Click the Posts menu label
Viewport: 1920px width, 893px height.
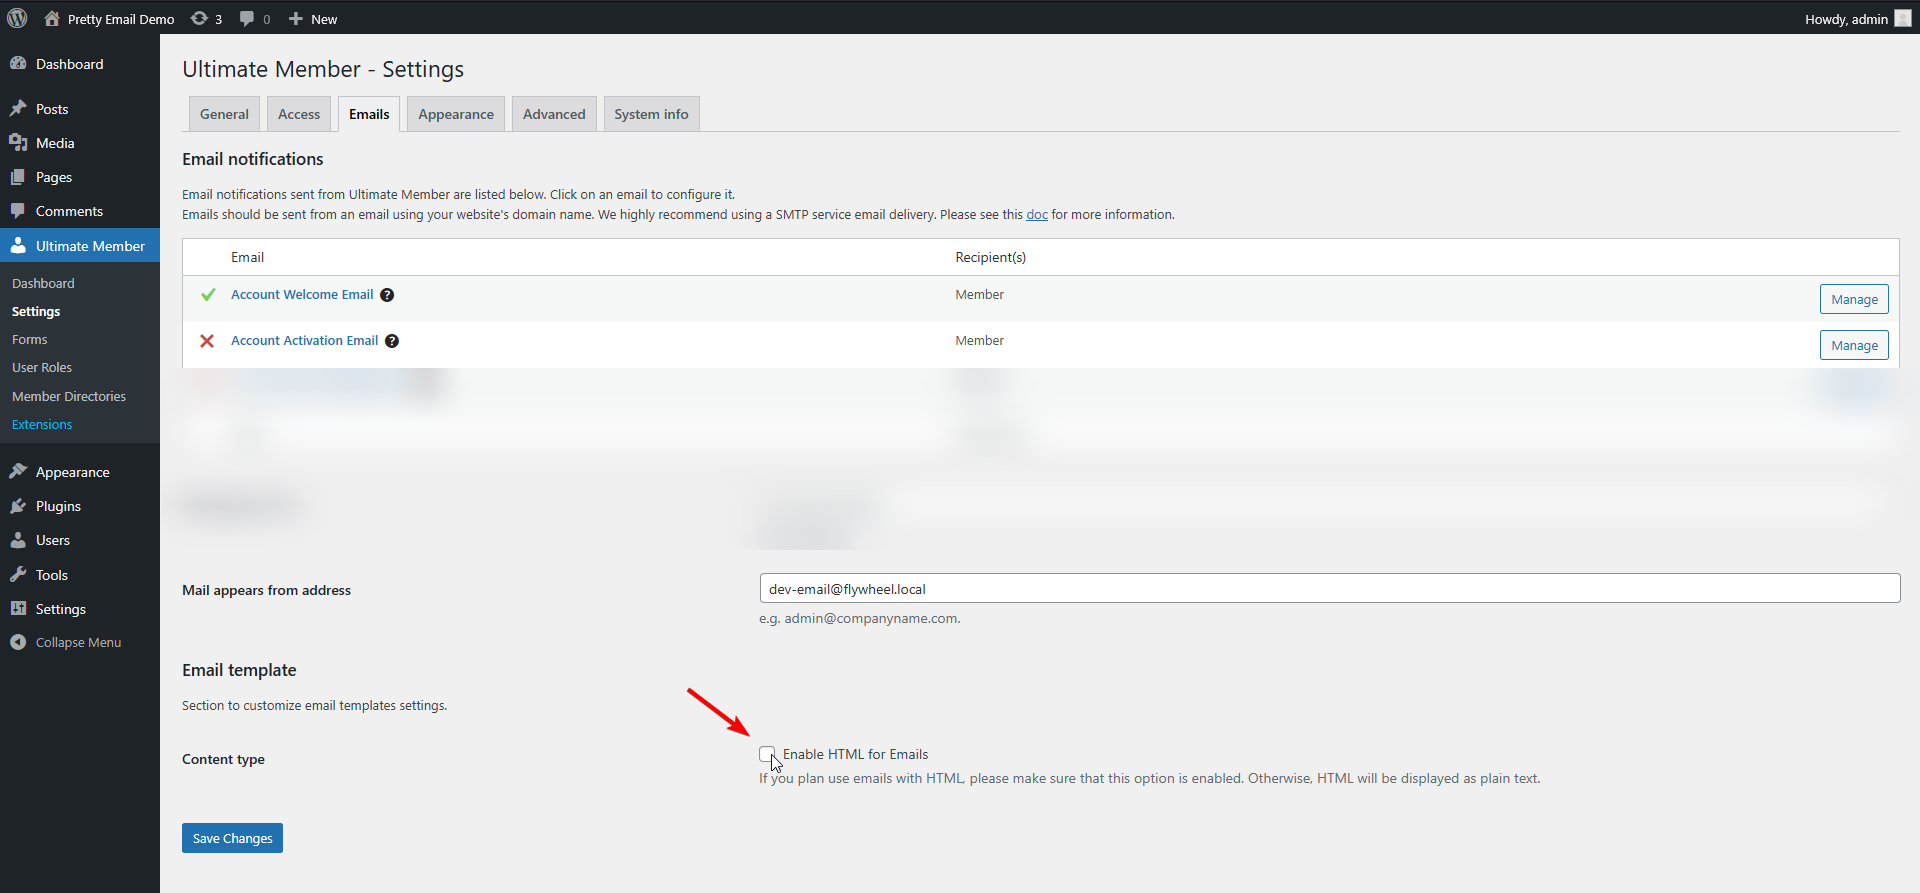click(52, 109)
